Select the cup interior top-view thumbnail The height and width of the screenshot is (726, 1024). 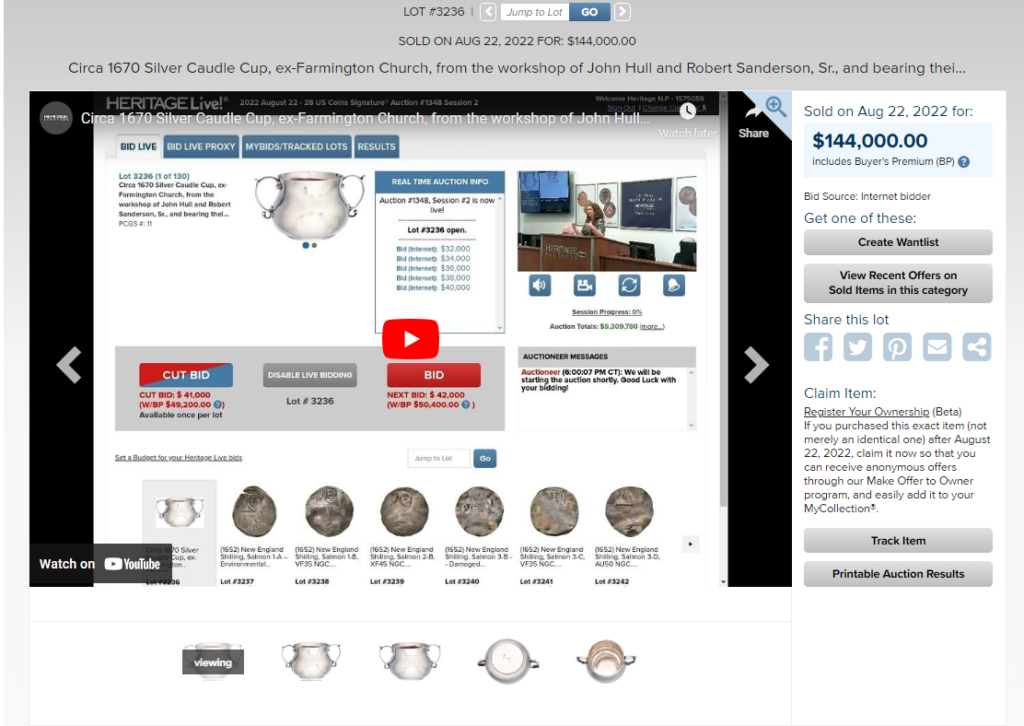coord(606,661)
